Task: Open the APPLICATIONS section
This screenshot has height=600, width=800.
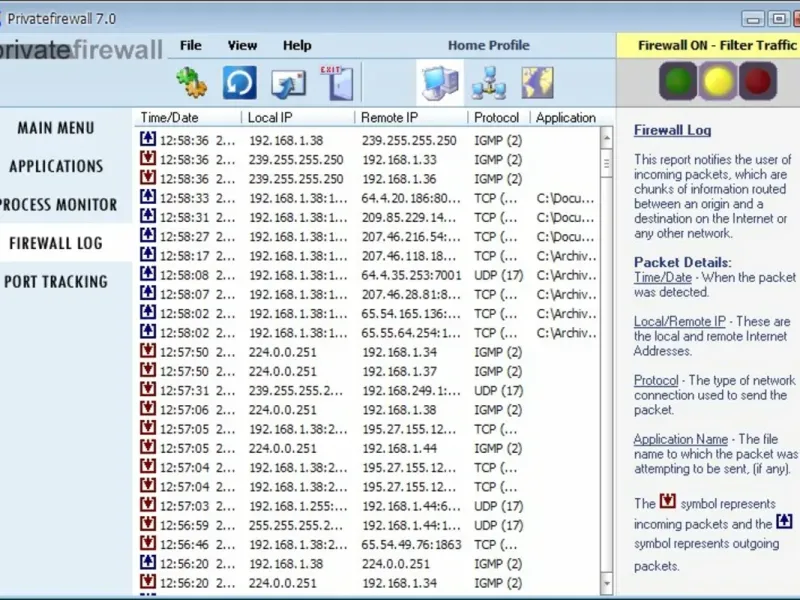Action: pos(56,166)
